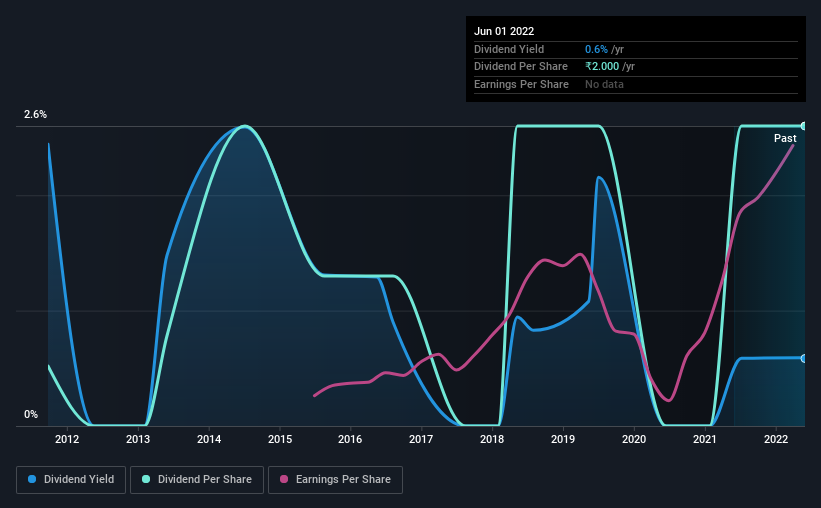
Task: Select the 2012 x-axis label
Action: (x=67, y=439)
